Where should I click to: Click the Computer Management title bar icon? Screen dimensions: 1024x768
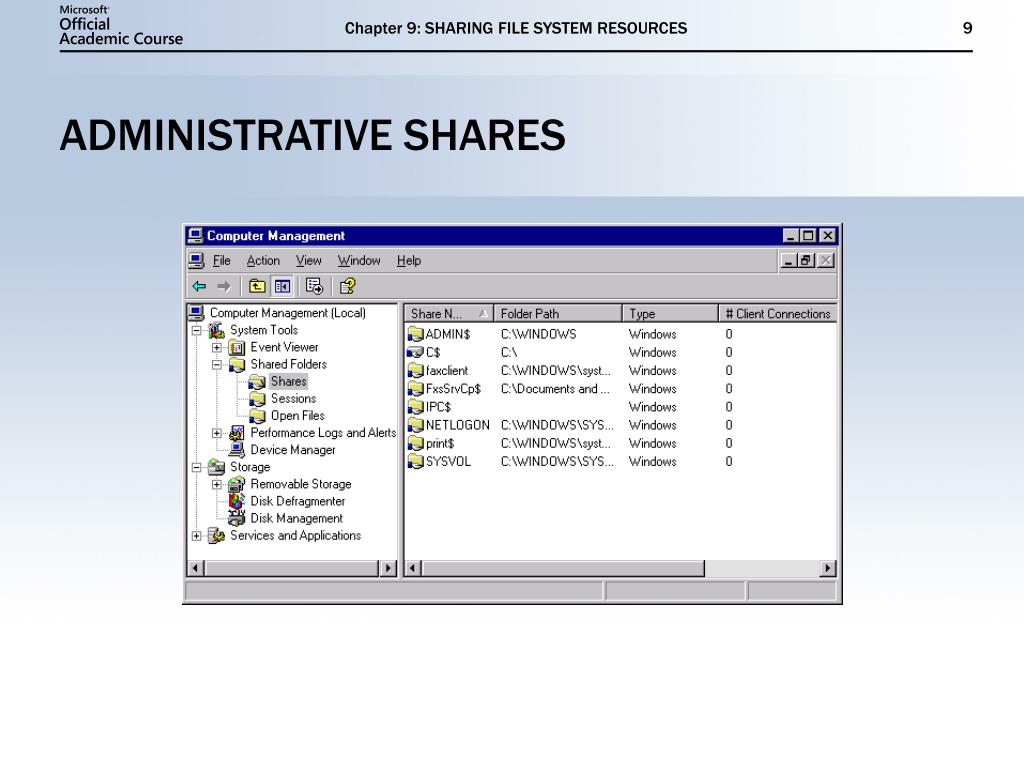[195, 235]
